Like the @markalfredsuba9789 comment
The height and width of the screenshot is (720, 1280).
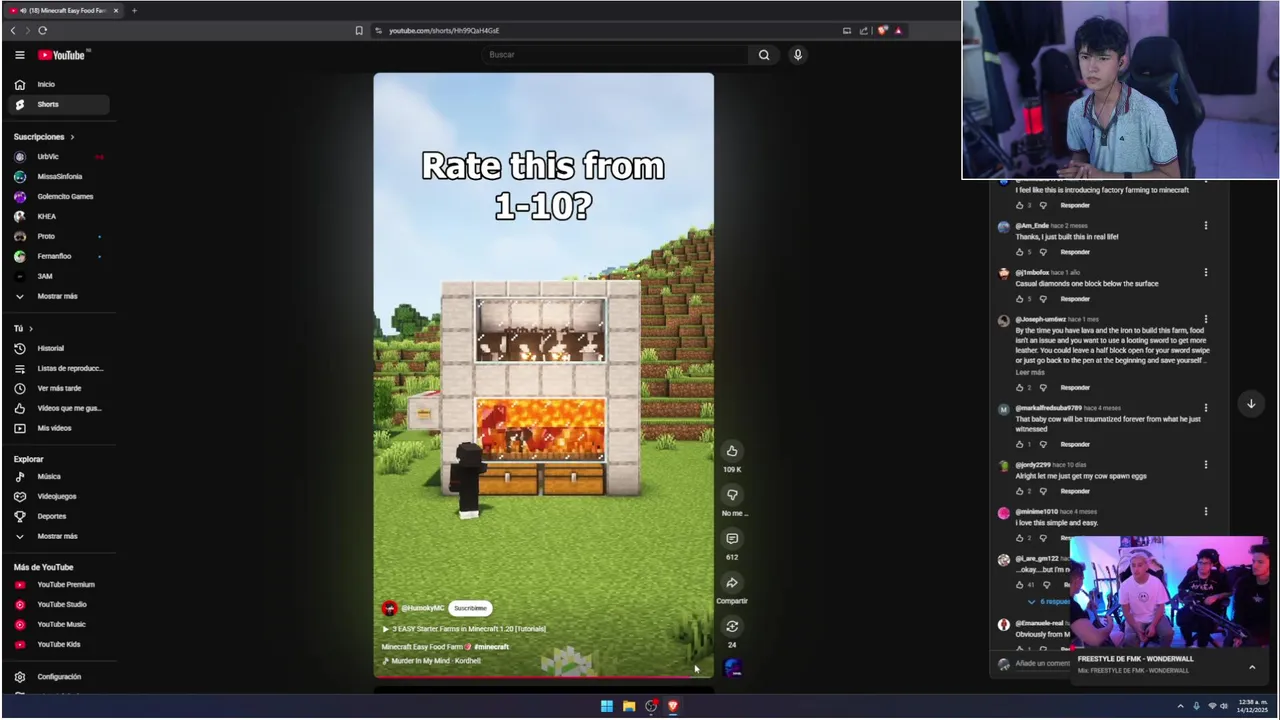coord(1019,444)
